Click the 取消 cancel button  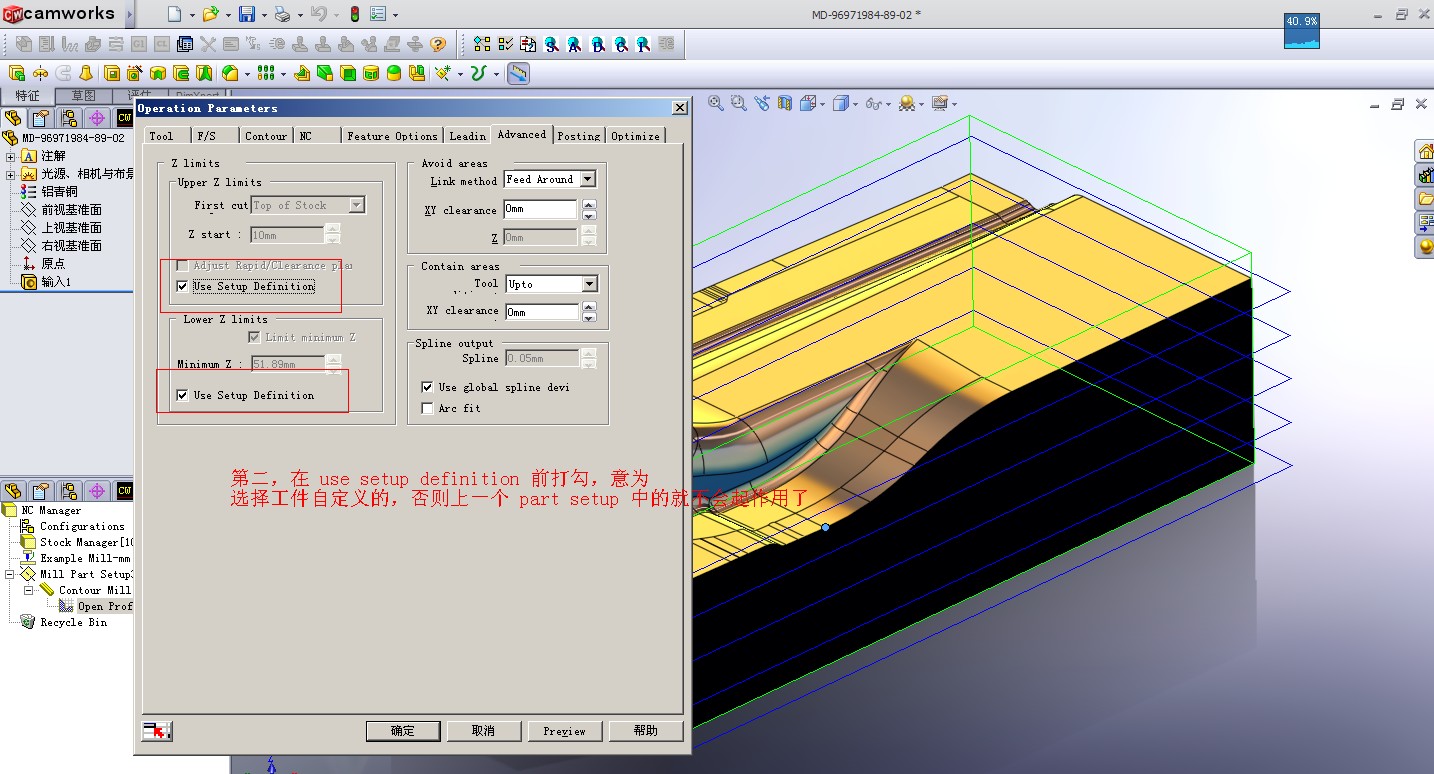[x=483, y=731]
